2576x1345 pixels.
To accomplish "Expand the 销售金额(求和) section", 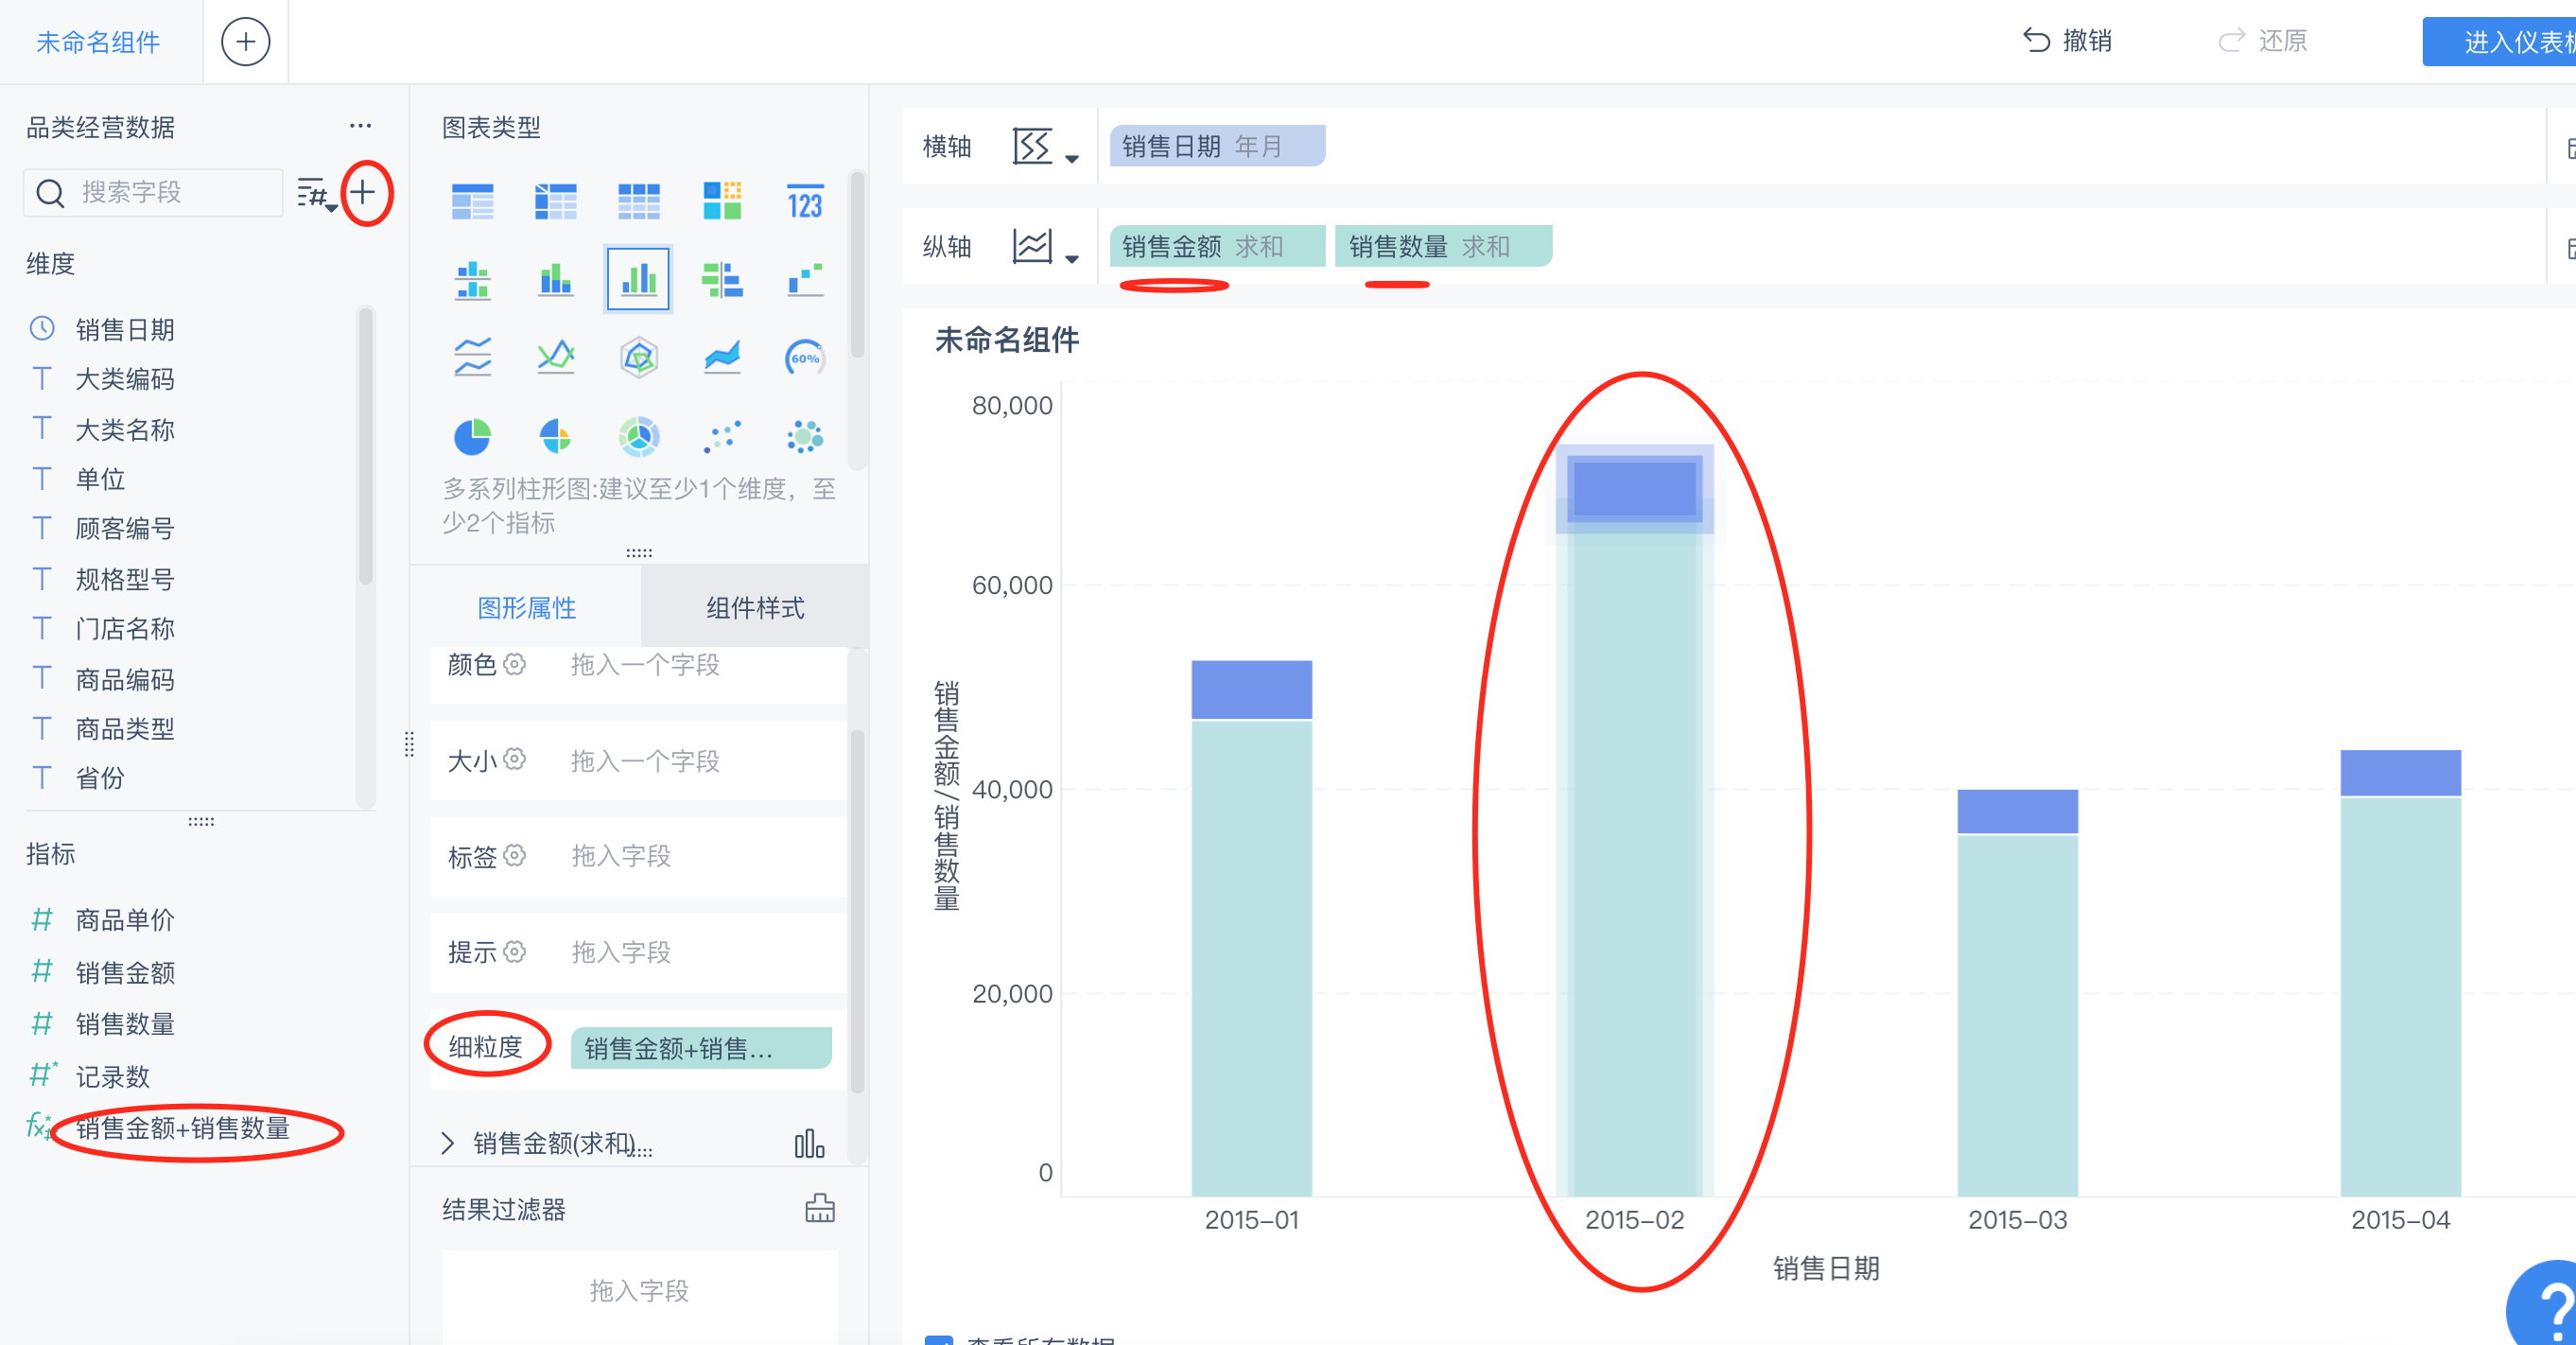I will (448, 1143).
